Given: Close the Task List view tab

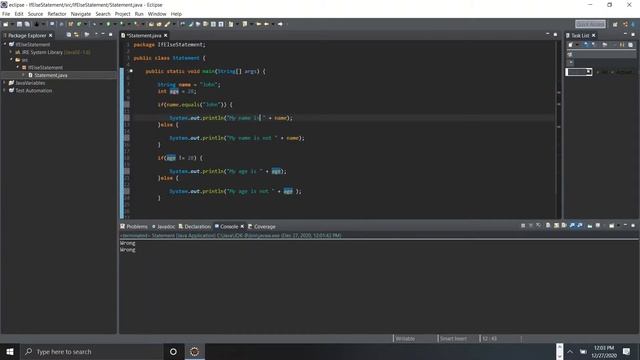Looking at the screenshot, I should tap(593, 36).
